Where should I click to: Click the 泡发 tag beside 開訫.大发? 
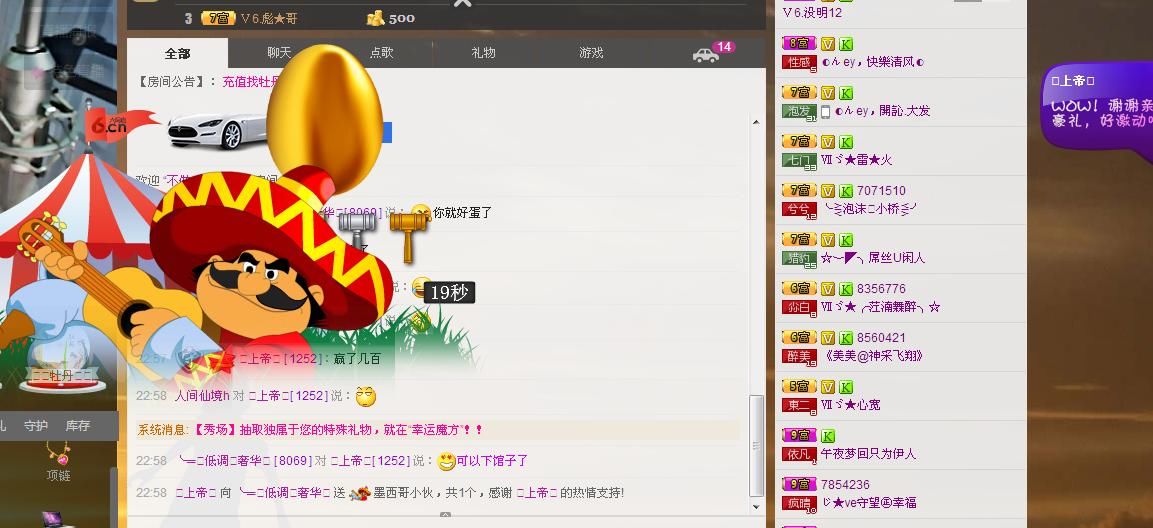click(799, 111)
